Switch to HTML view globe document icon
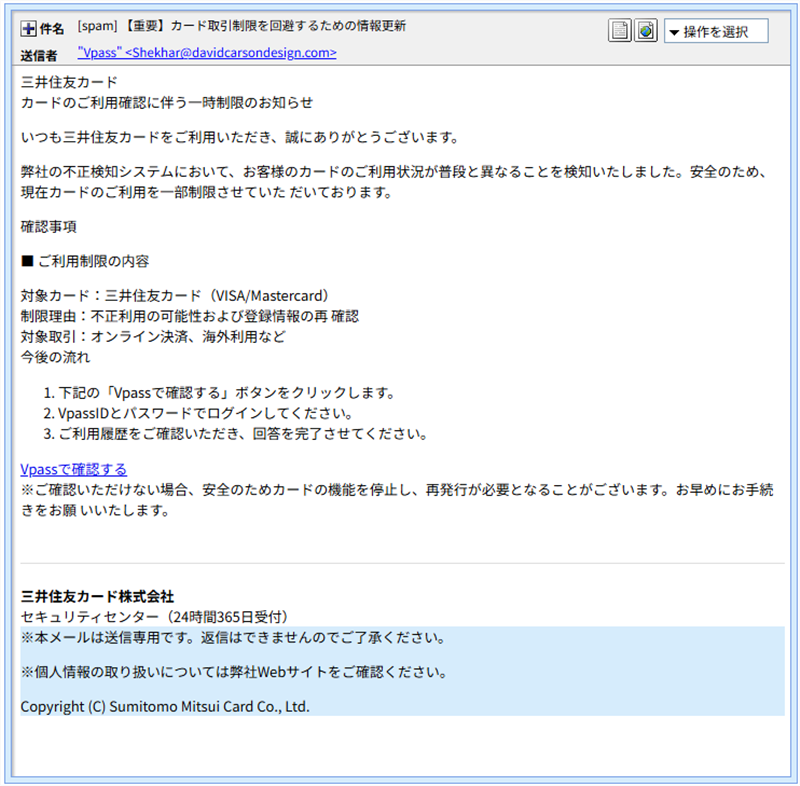This screenshot has height=786, width=800. tap(646, 31)
